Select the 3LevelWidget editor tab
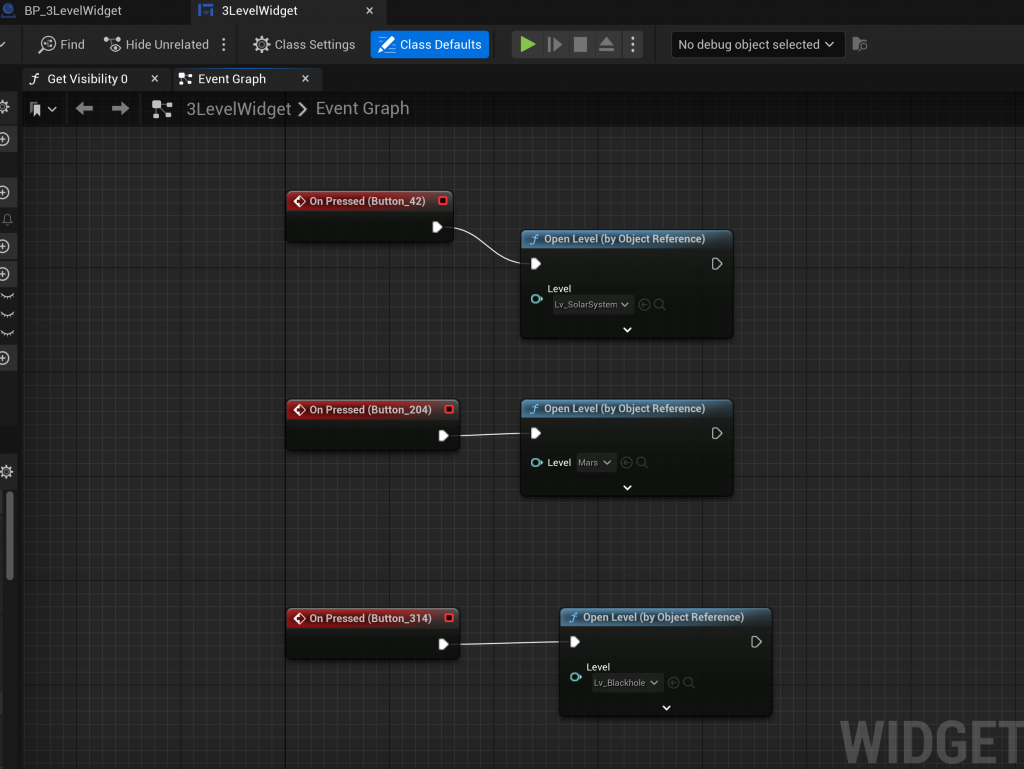 pos(259,10)
